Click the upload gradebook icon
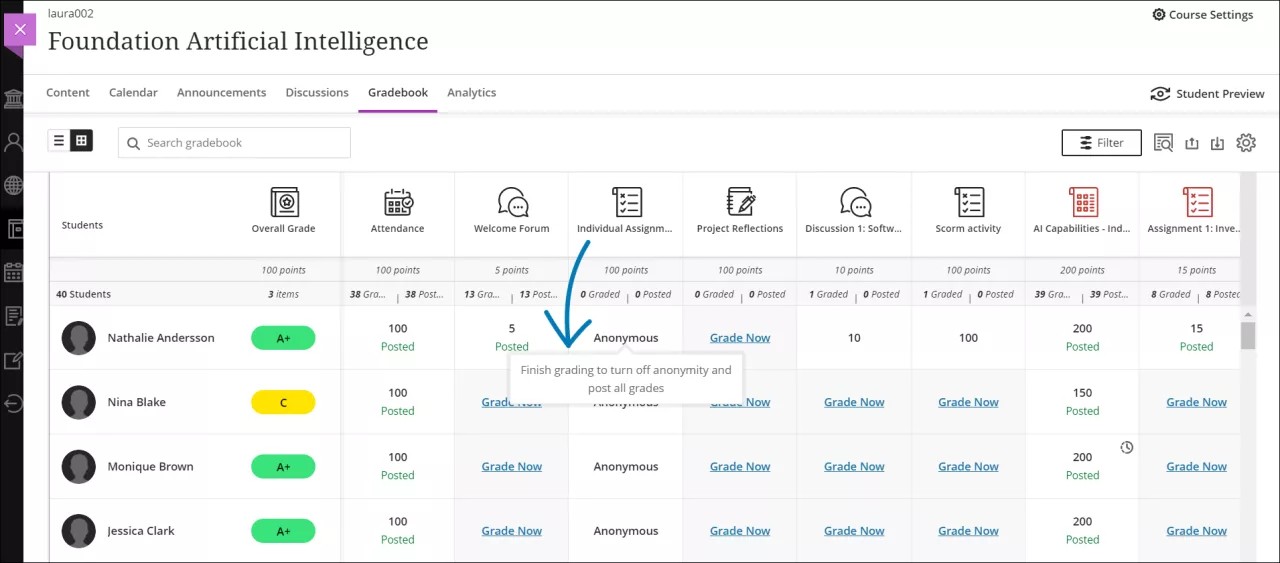The image size is (1280, 563). point(1191,143)
